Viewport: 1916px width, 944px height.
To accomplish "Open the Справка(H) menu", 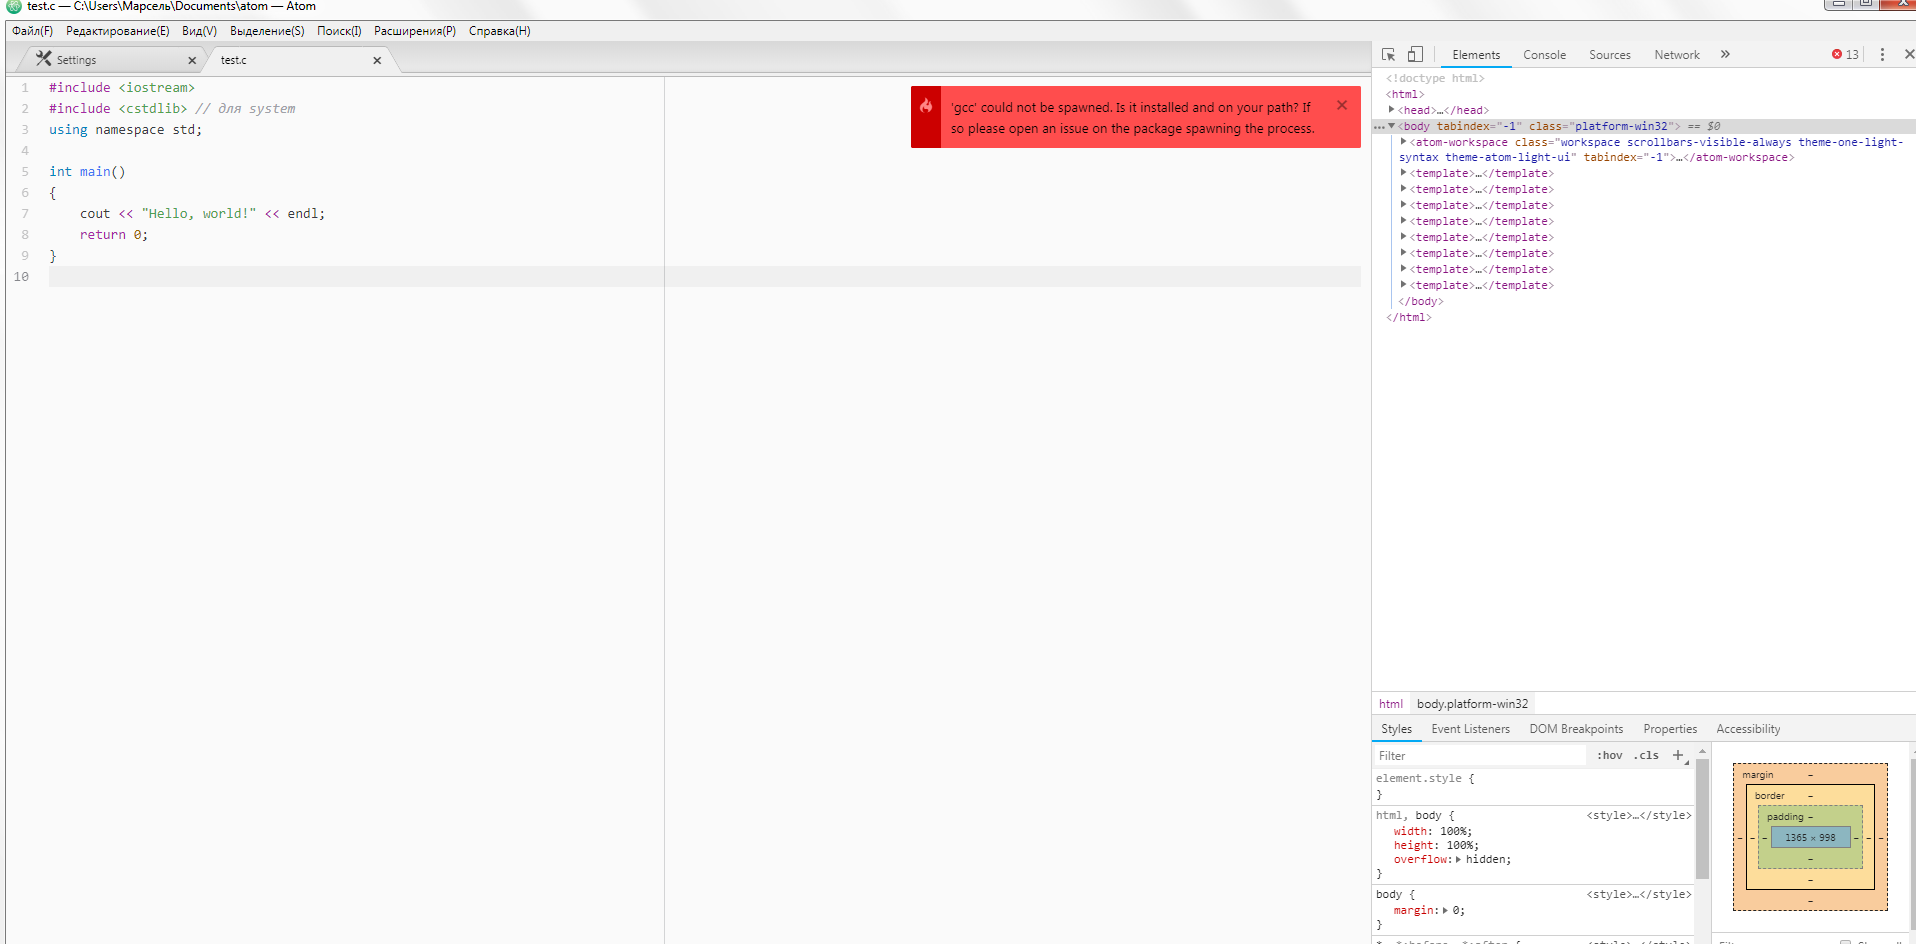I will click(x=500, y=31).
